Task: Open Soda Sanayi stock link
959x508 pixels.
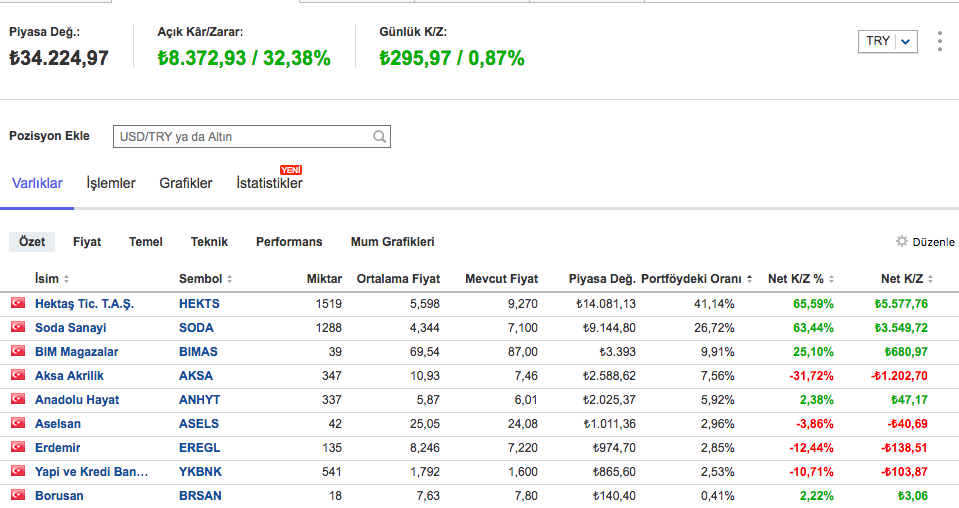Action: (70, 328)
